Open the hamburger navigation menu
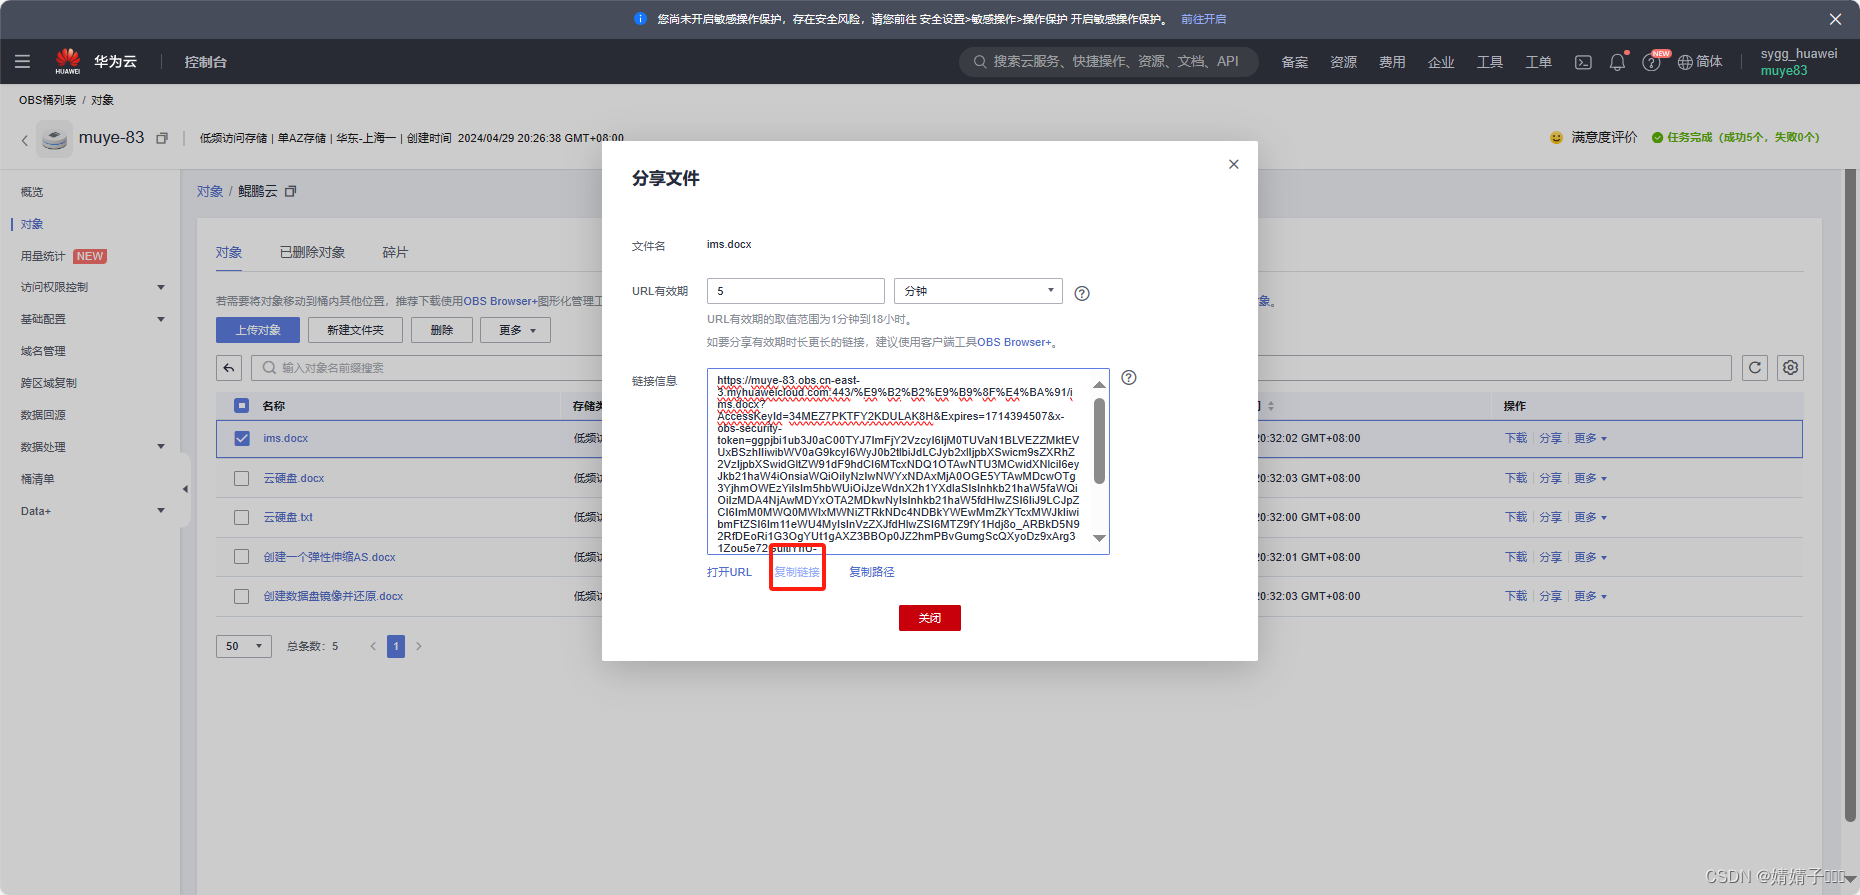 (22, 62)
